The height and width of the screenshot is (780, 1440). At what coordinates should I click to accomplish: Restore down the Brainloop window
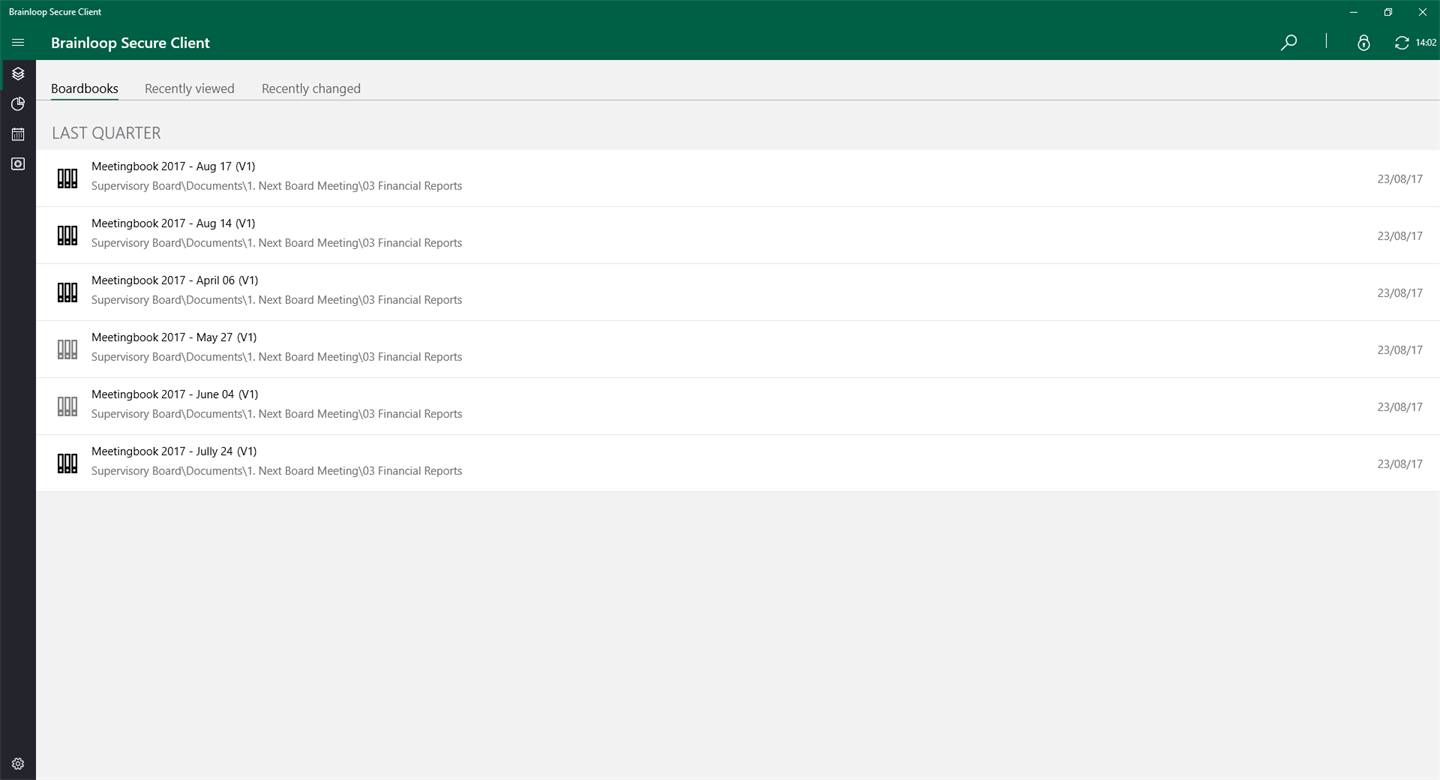pyautogui.click(x=1388, y=12)
